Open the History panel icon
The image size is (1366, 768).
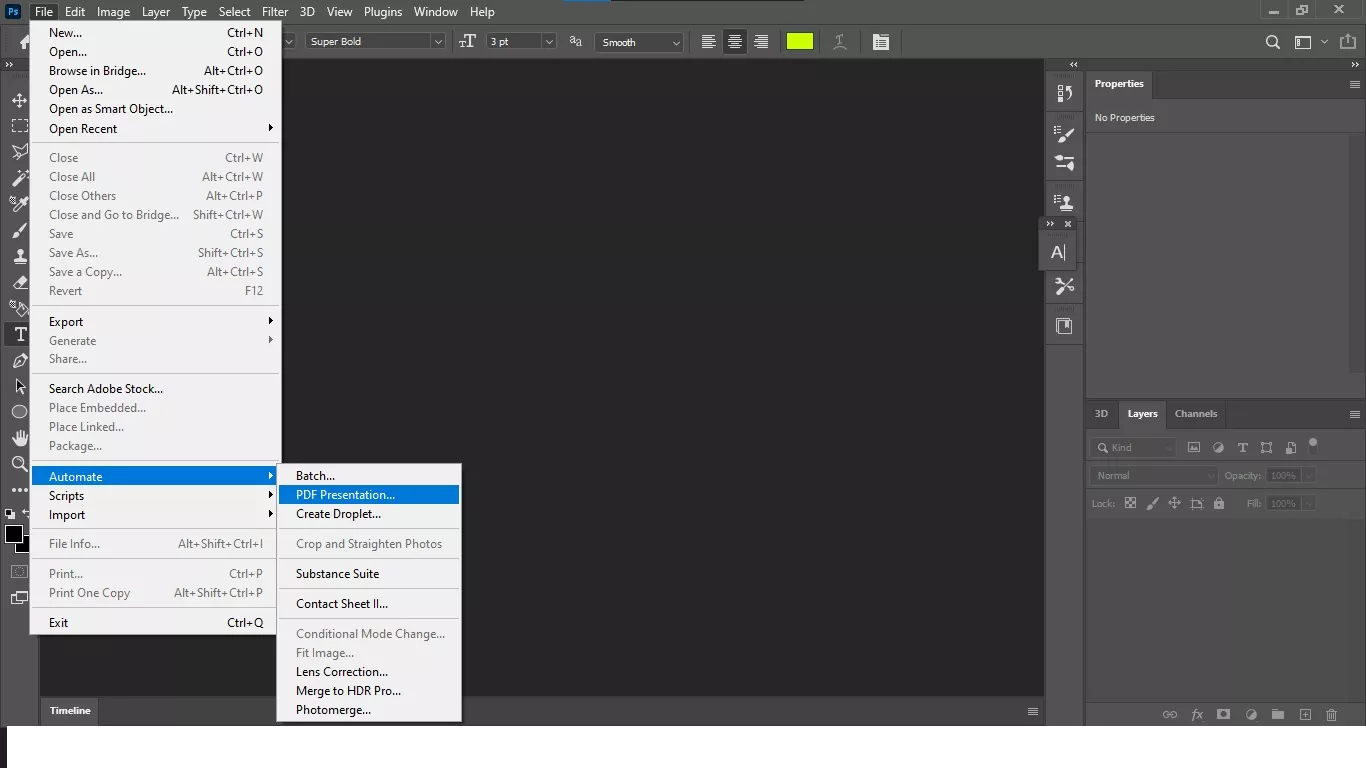tap(1064, 93)
